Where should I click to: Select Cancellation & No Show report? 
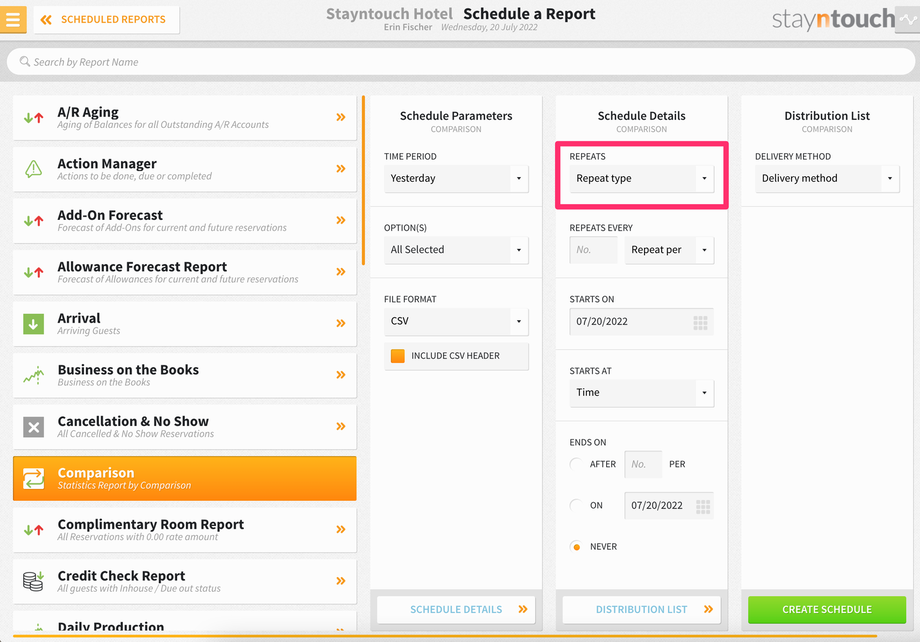click(184, 427)
